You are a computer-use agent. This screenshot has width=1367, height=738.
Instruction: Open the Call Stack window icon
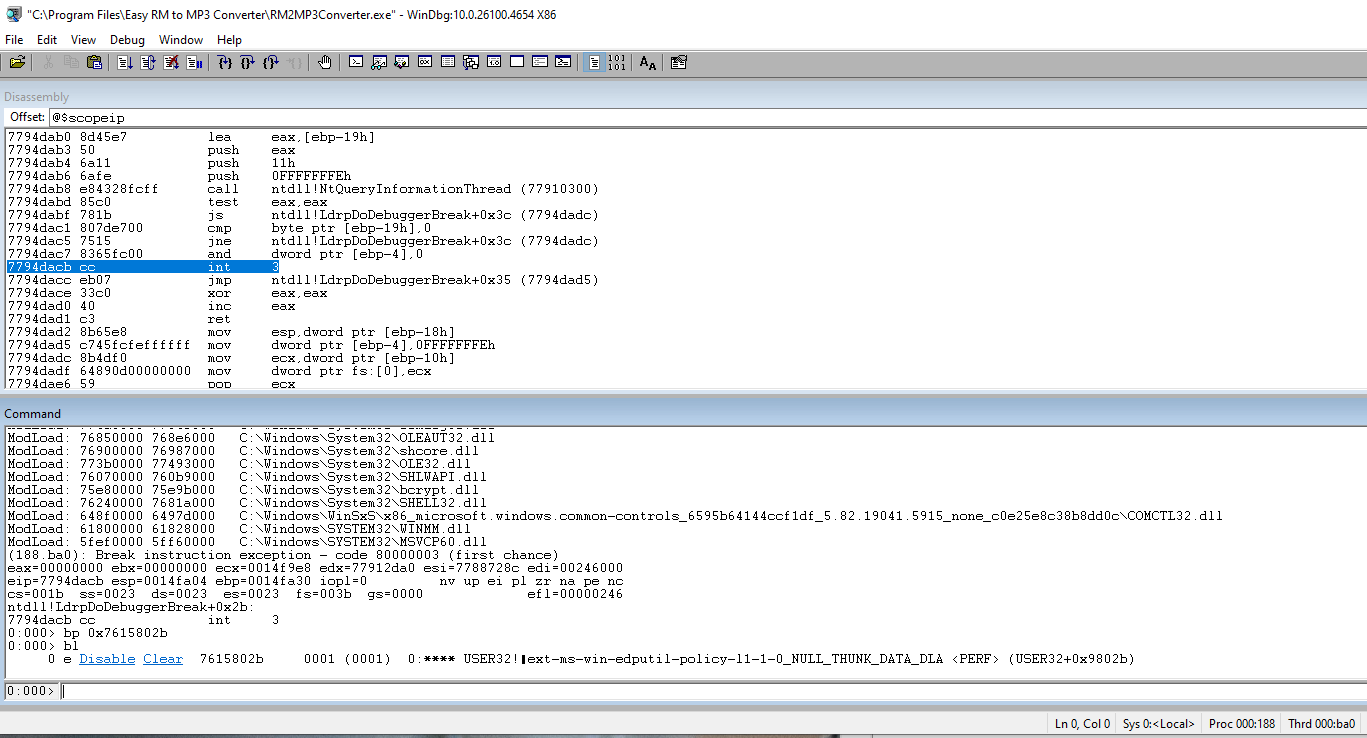pos(471,63)
